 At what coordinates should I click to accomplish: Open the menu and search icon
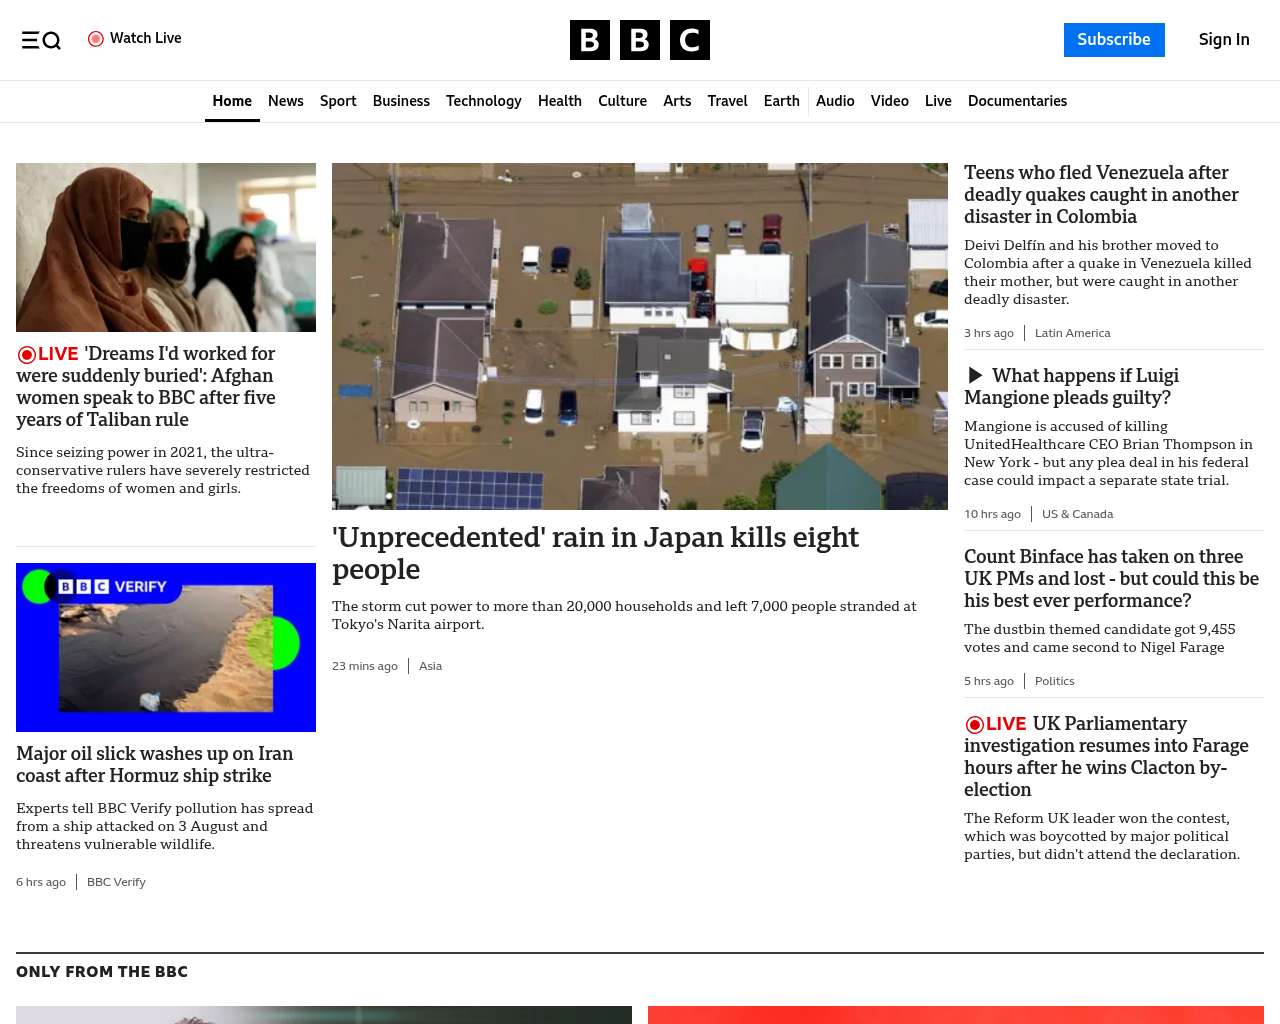(x=41, y=40)
